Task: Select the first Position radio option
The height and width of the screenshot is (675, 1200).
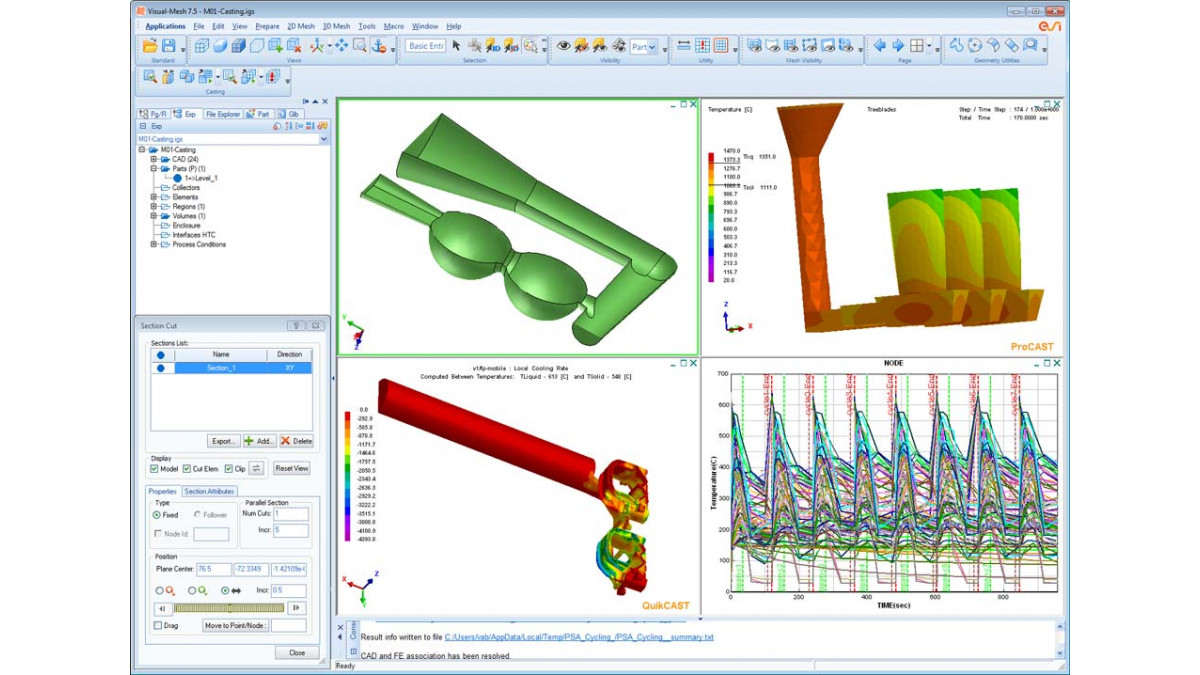Action: 160,590
